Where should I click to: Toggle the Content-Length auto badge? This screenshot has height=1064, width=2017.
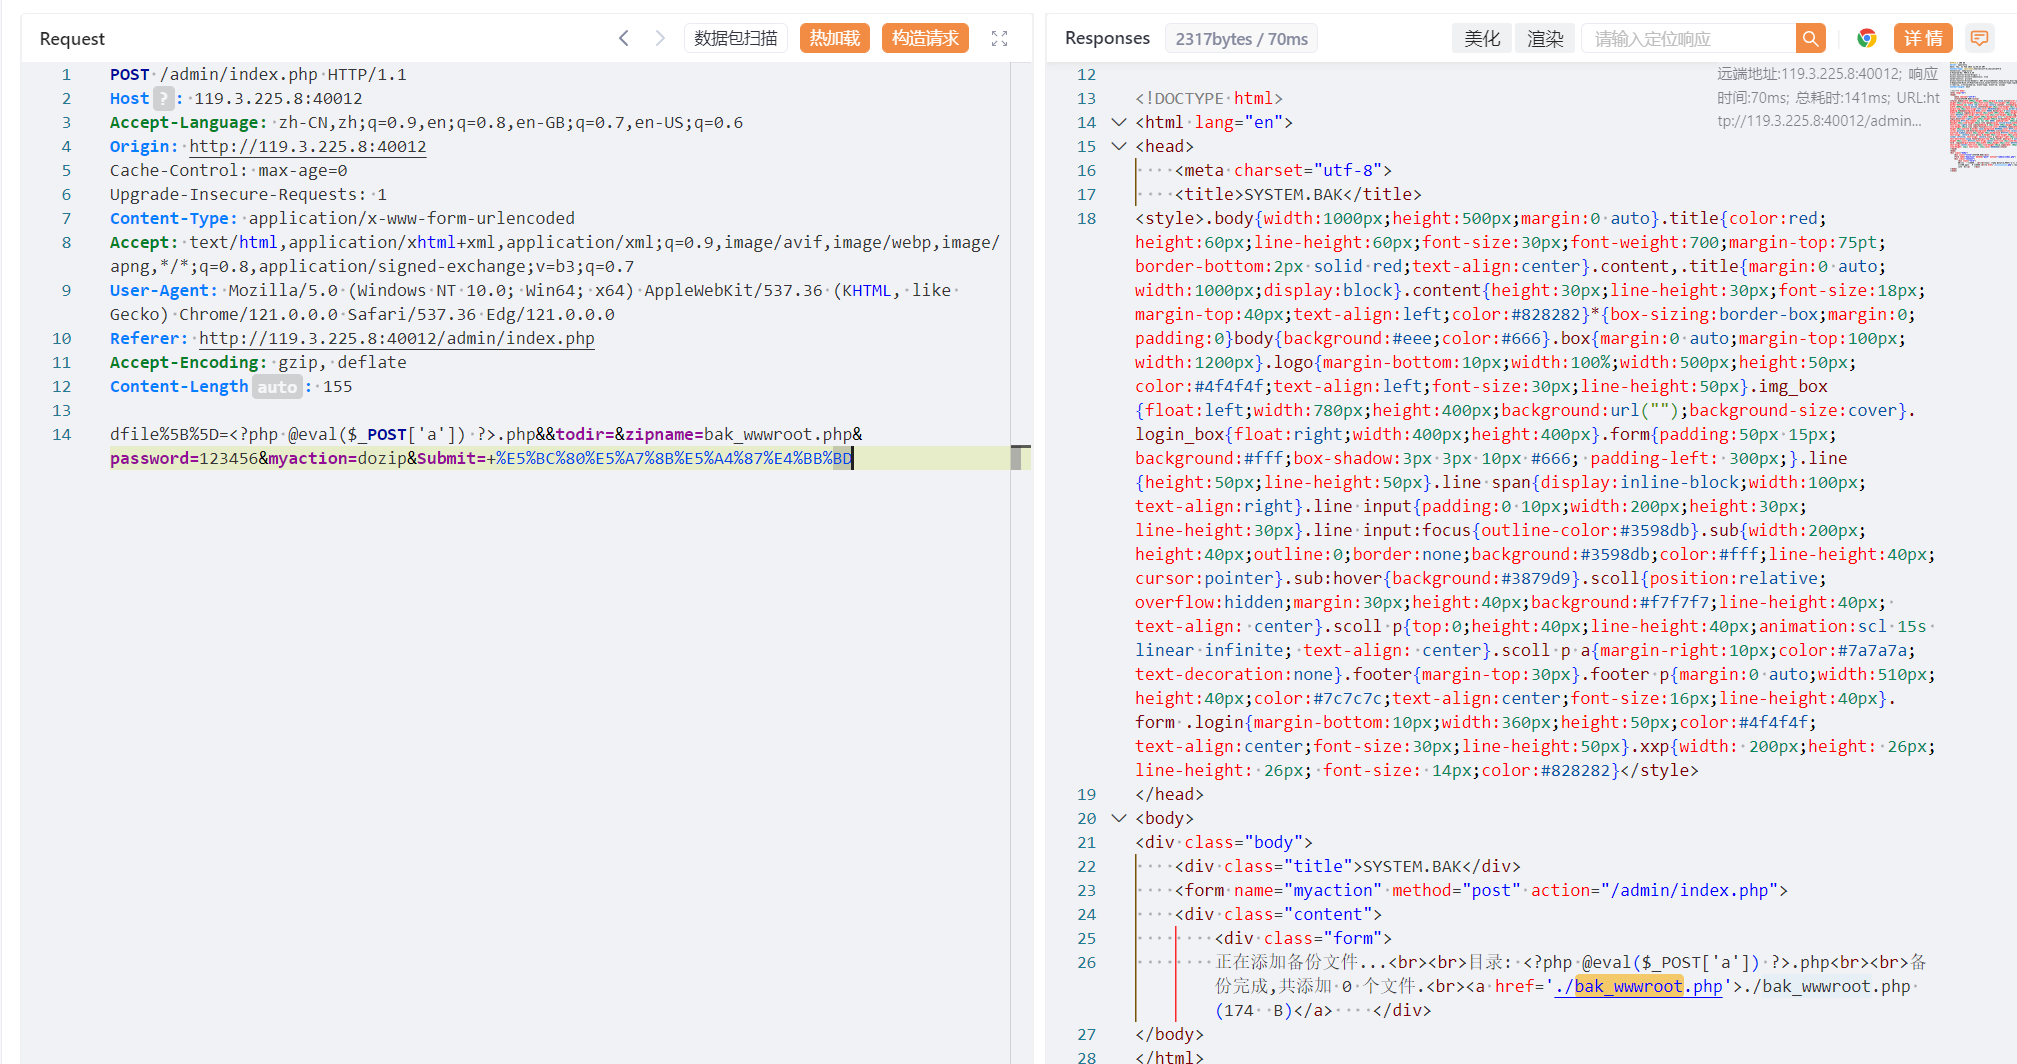[x=277, y=386]
